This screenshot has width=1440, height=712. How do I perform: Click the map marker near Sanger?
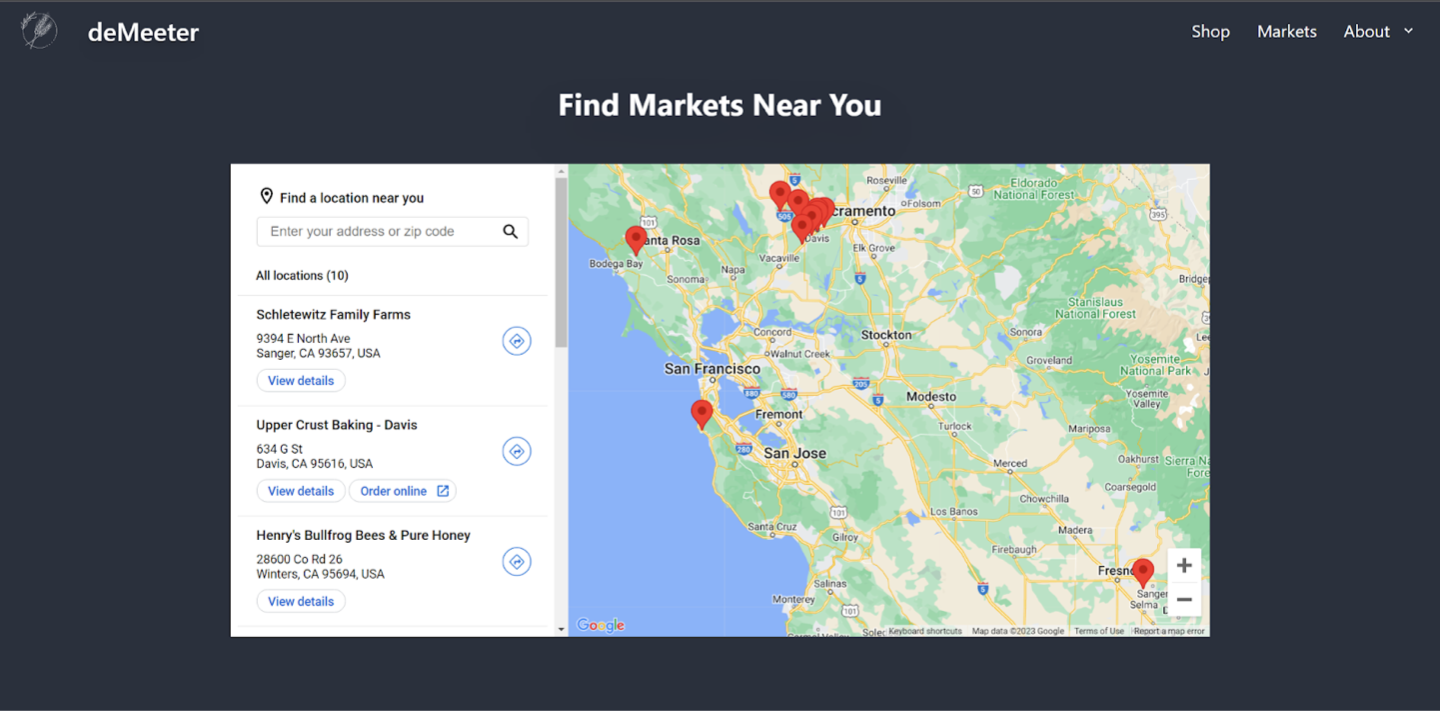1142,572
